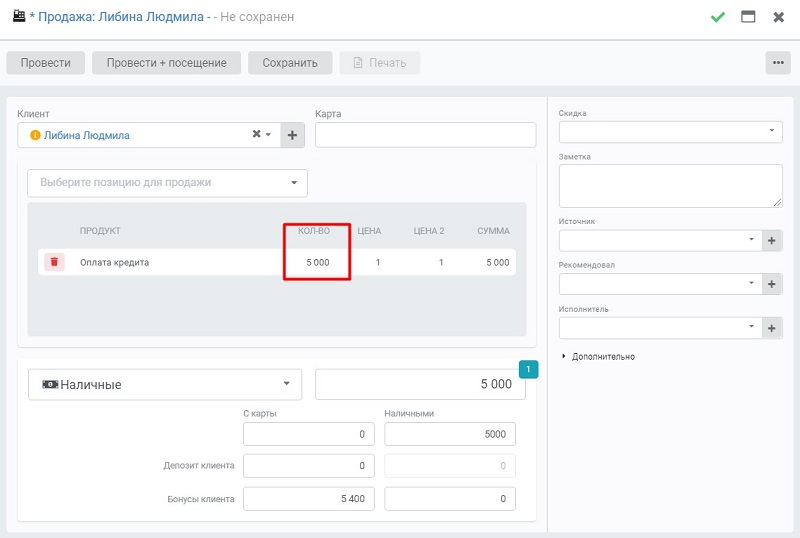Click the maximize window icon in header
This screenshot has height=538, width=800.
748,17
